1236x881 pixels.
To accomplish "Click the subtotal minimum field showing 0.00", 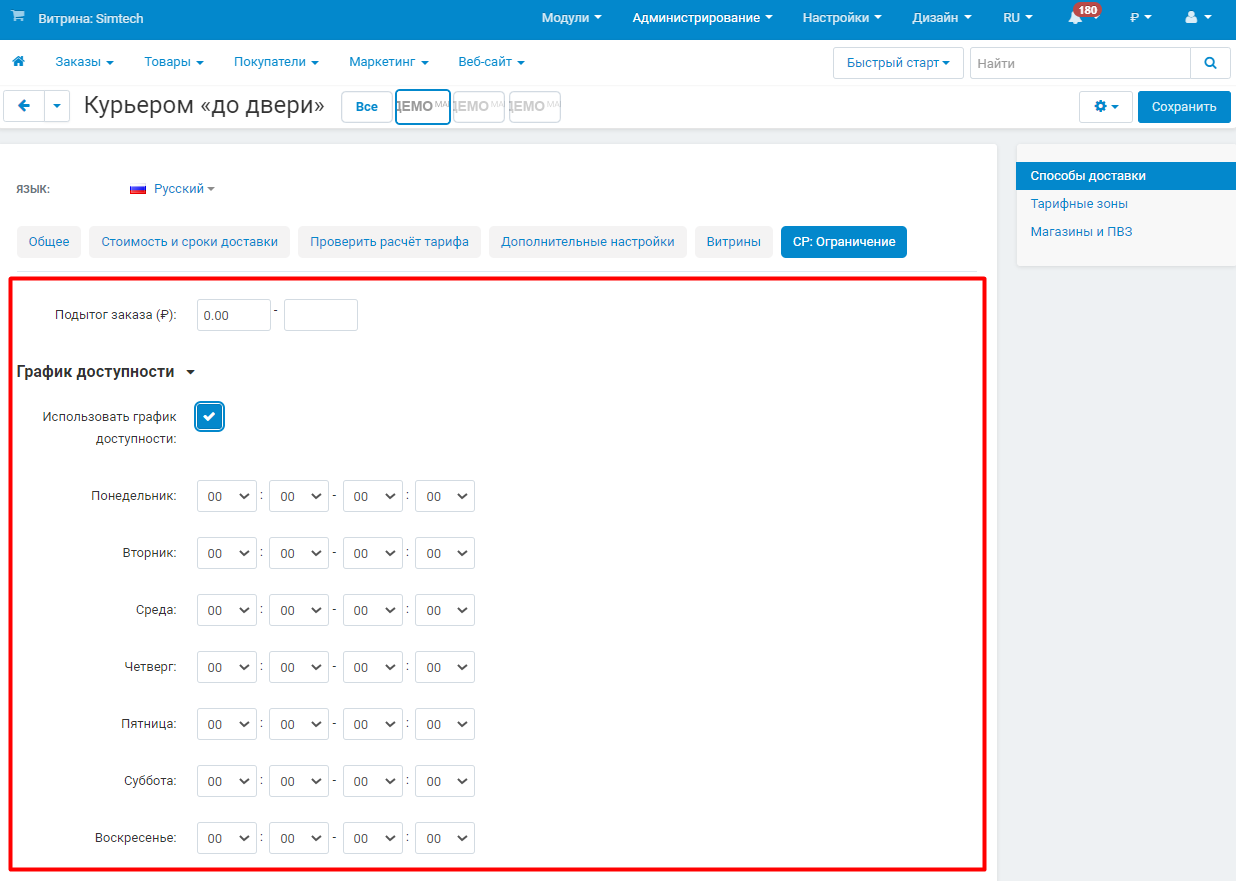I will [234, 315].
